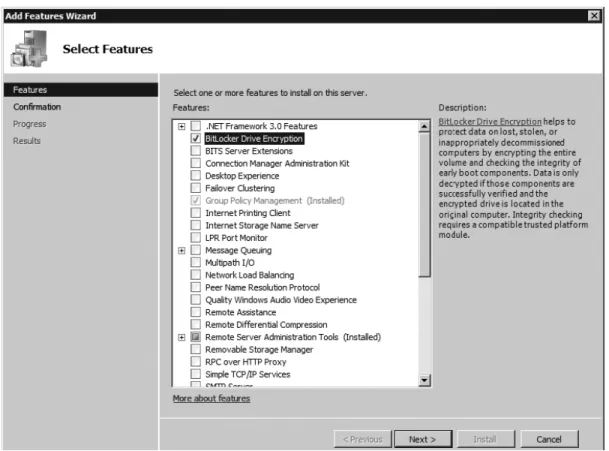
Task: Select Failover Clustering item text
Action: (240, 188)
